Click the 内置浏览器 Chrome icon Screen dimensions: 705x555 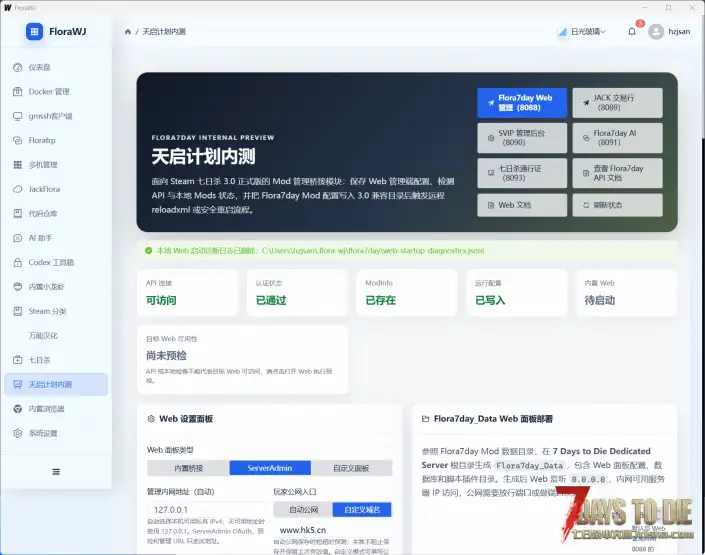pos(18,409)
